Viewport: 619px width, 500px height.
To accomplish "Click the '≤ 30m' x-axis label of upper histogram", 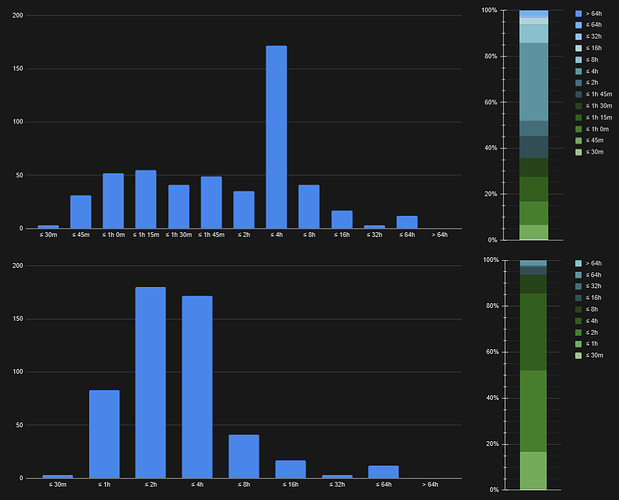I will coord(48,235).
